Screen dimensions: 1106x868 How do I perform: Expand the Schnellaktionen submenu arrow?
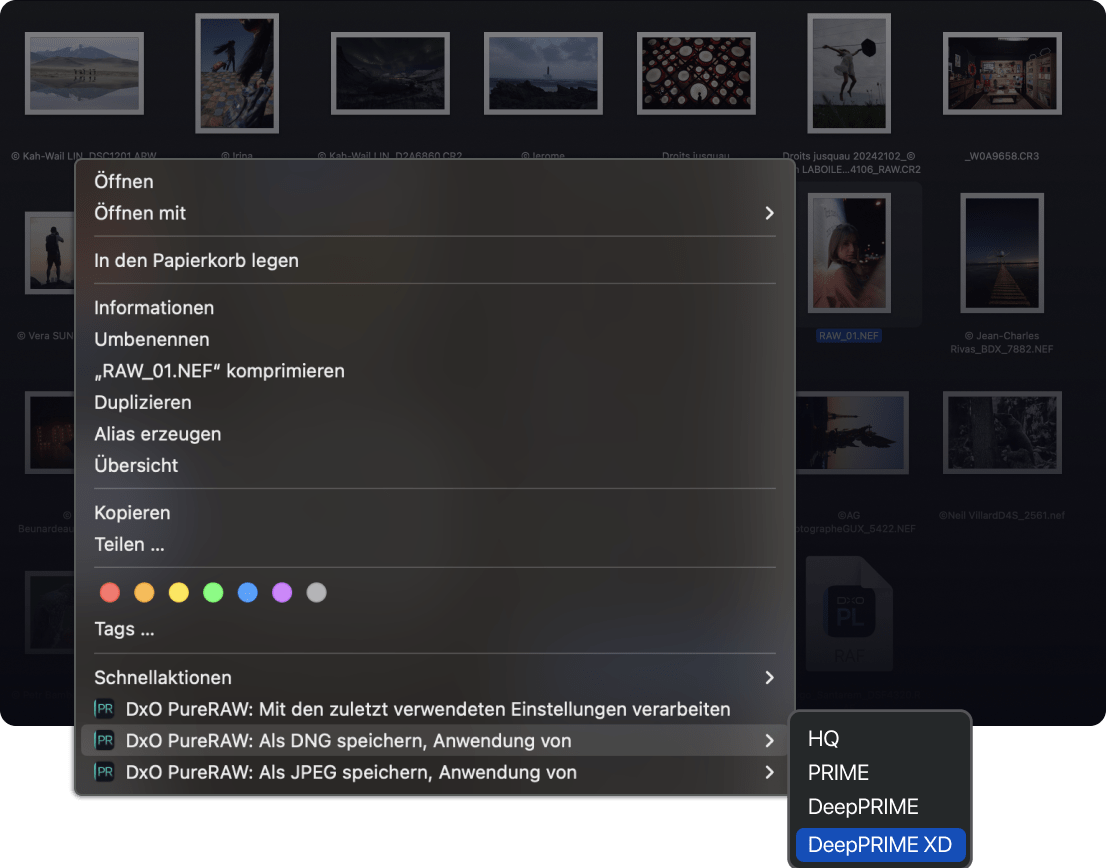(x=770, y=678)
